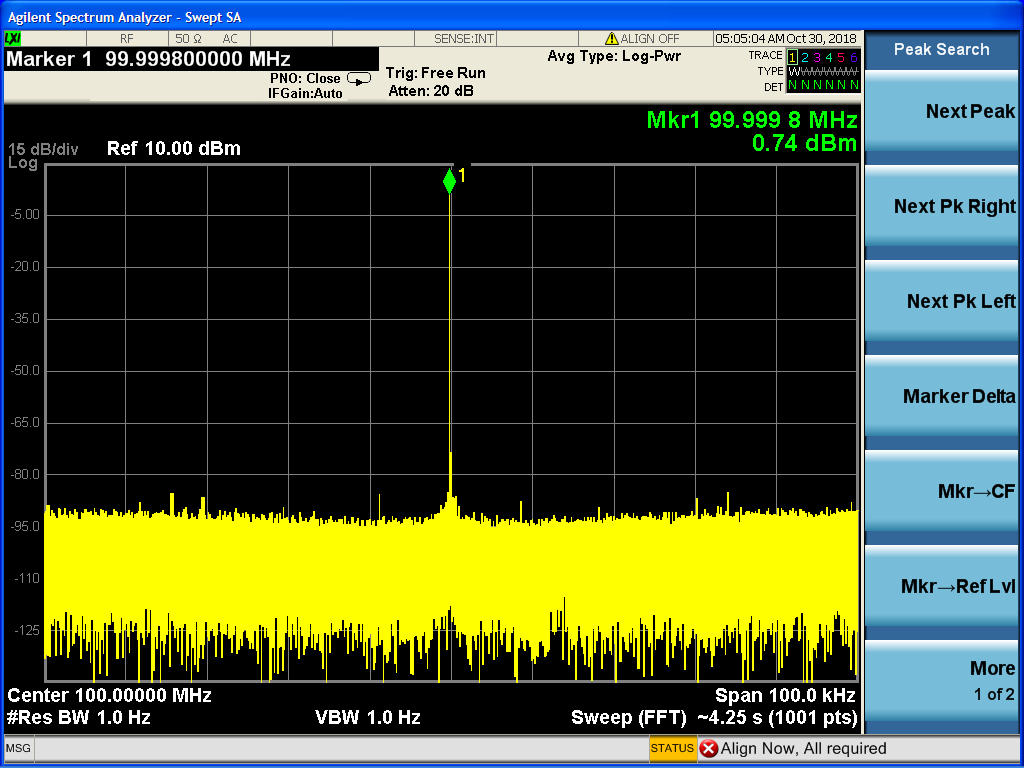
Task: Select trace number 1 in TRACE row
Action: point(792,57)
